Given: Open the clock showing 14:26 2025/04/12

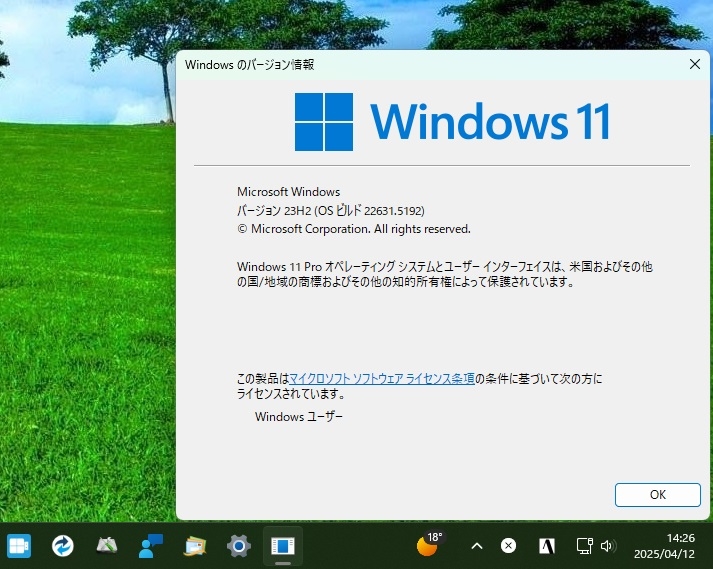Looking at the screenshot, I should point(664,546).
